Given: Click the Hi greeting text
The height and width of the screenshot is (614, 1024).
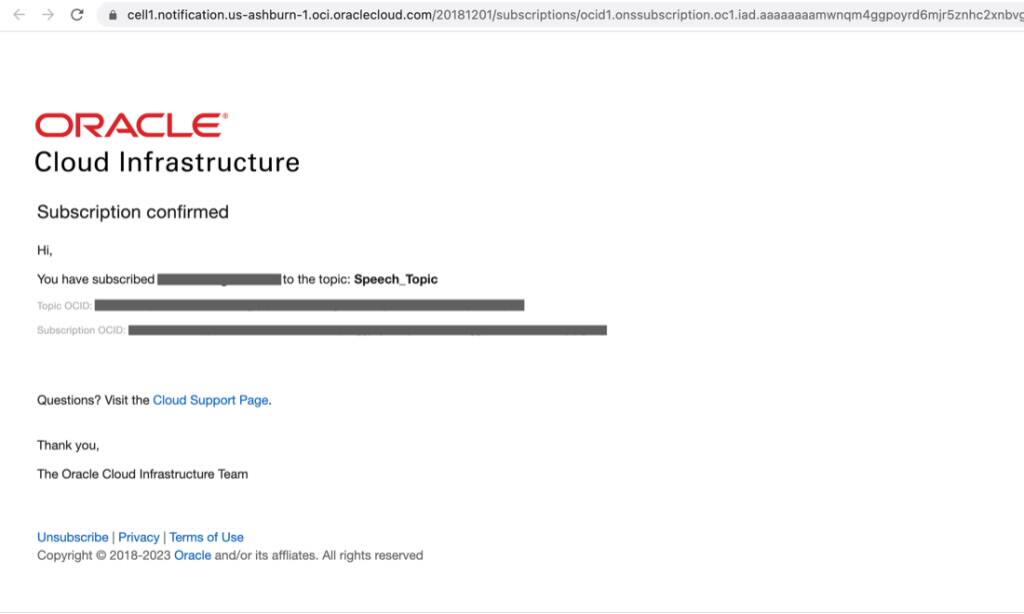Looking at the screenshot, I should 42,250.
